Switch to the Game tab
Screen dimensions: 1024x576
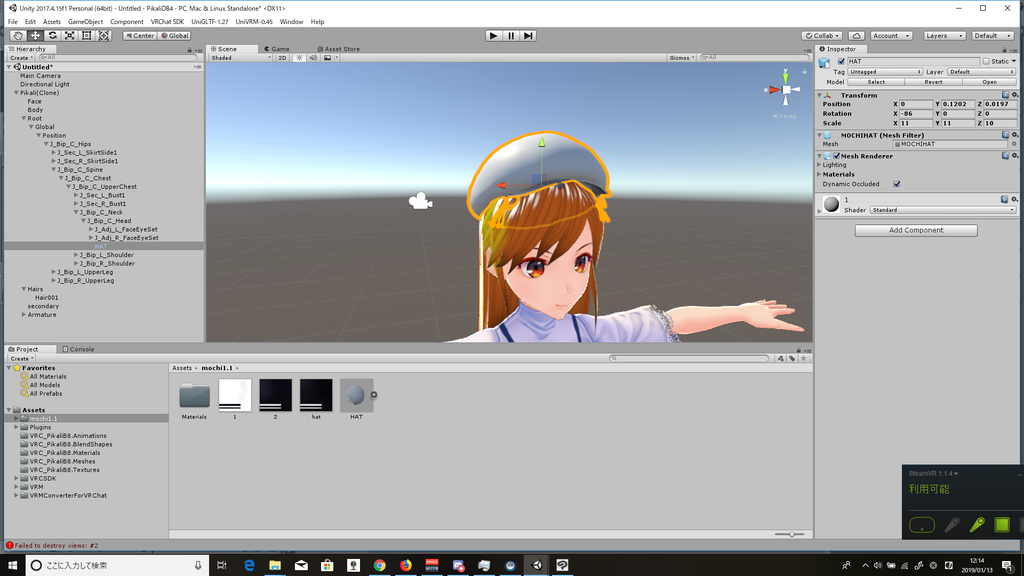click(x=277, y=49)
